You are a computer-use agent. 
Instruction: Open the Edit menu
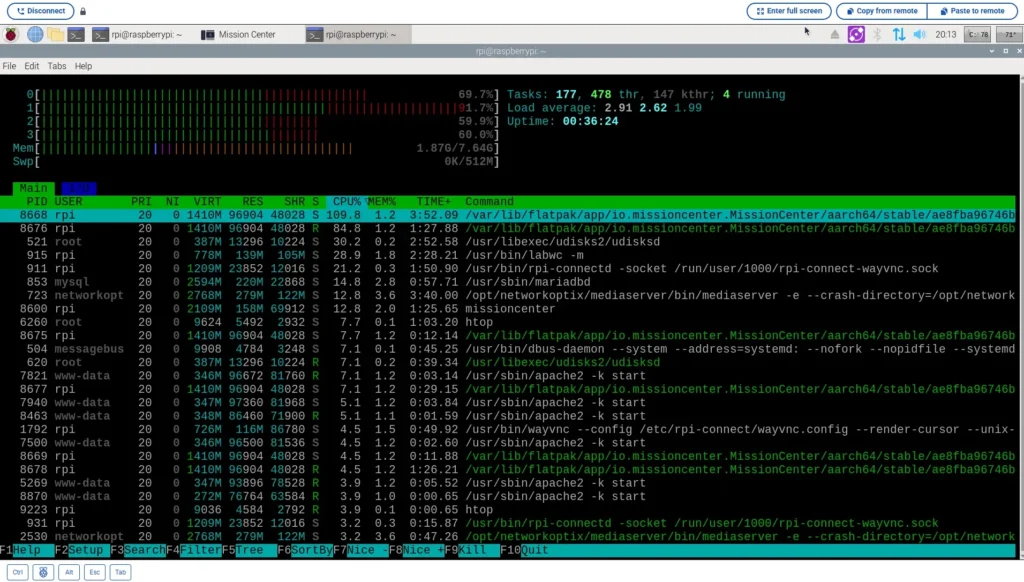(31, 66)
